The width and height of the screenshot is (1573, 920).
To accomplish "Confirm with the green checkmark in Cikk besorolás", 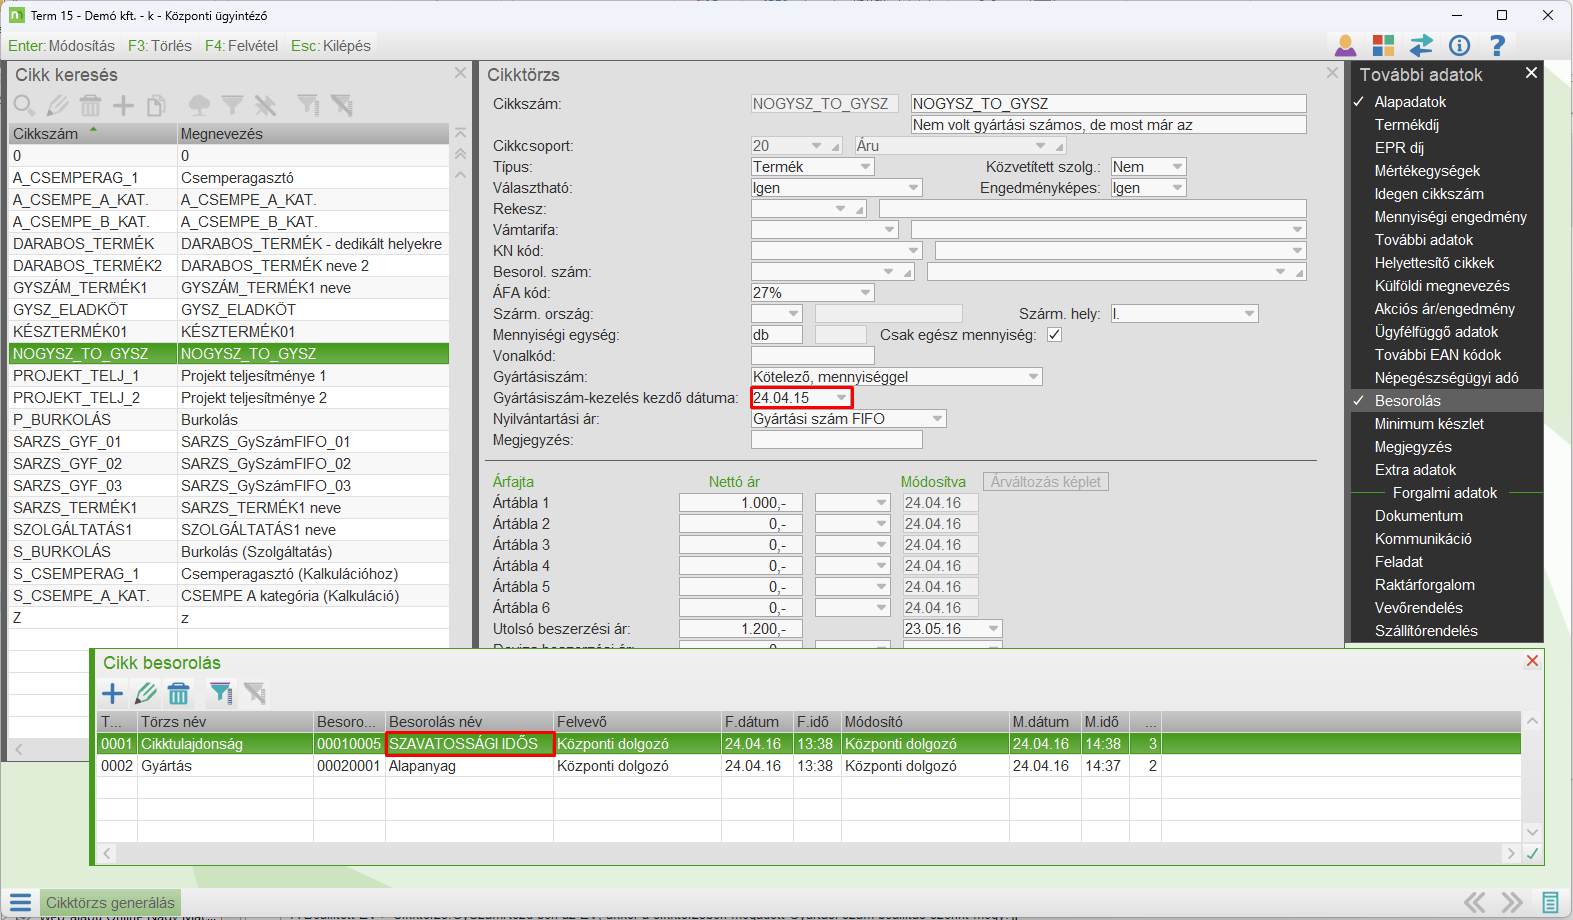I will tap(1532, 853).
